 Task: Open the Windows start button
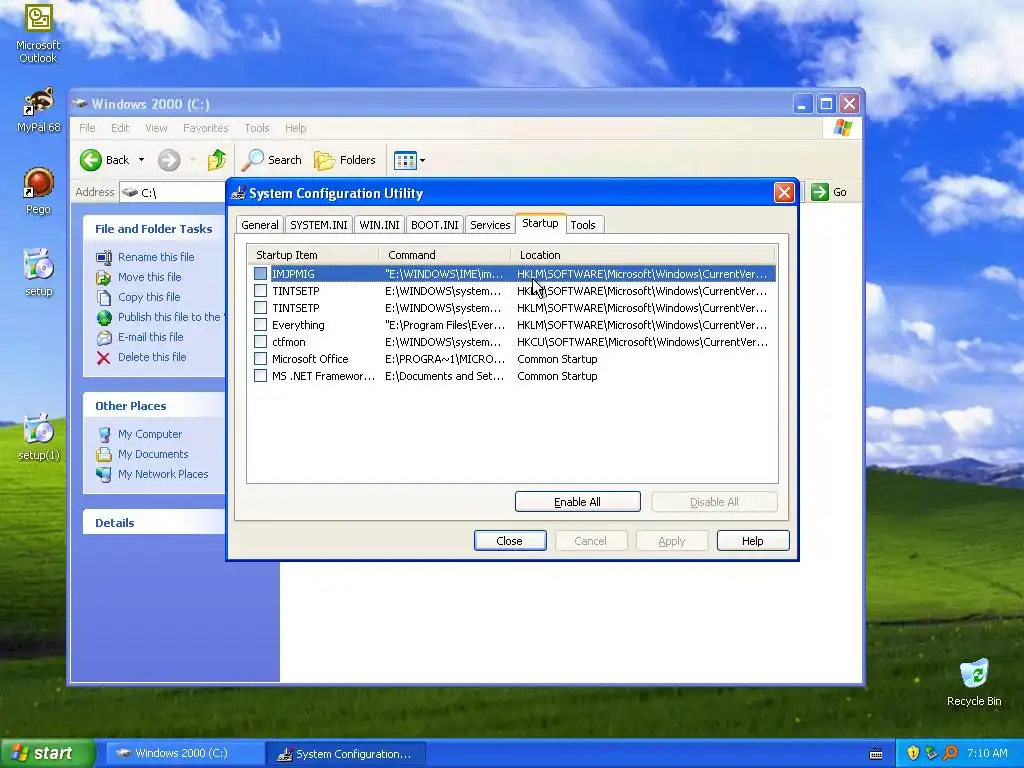click(x=46, y=753)
